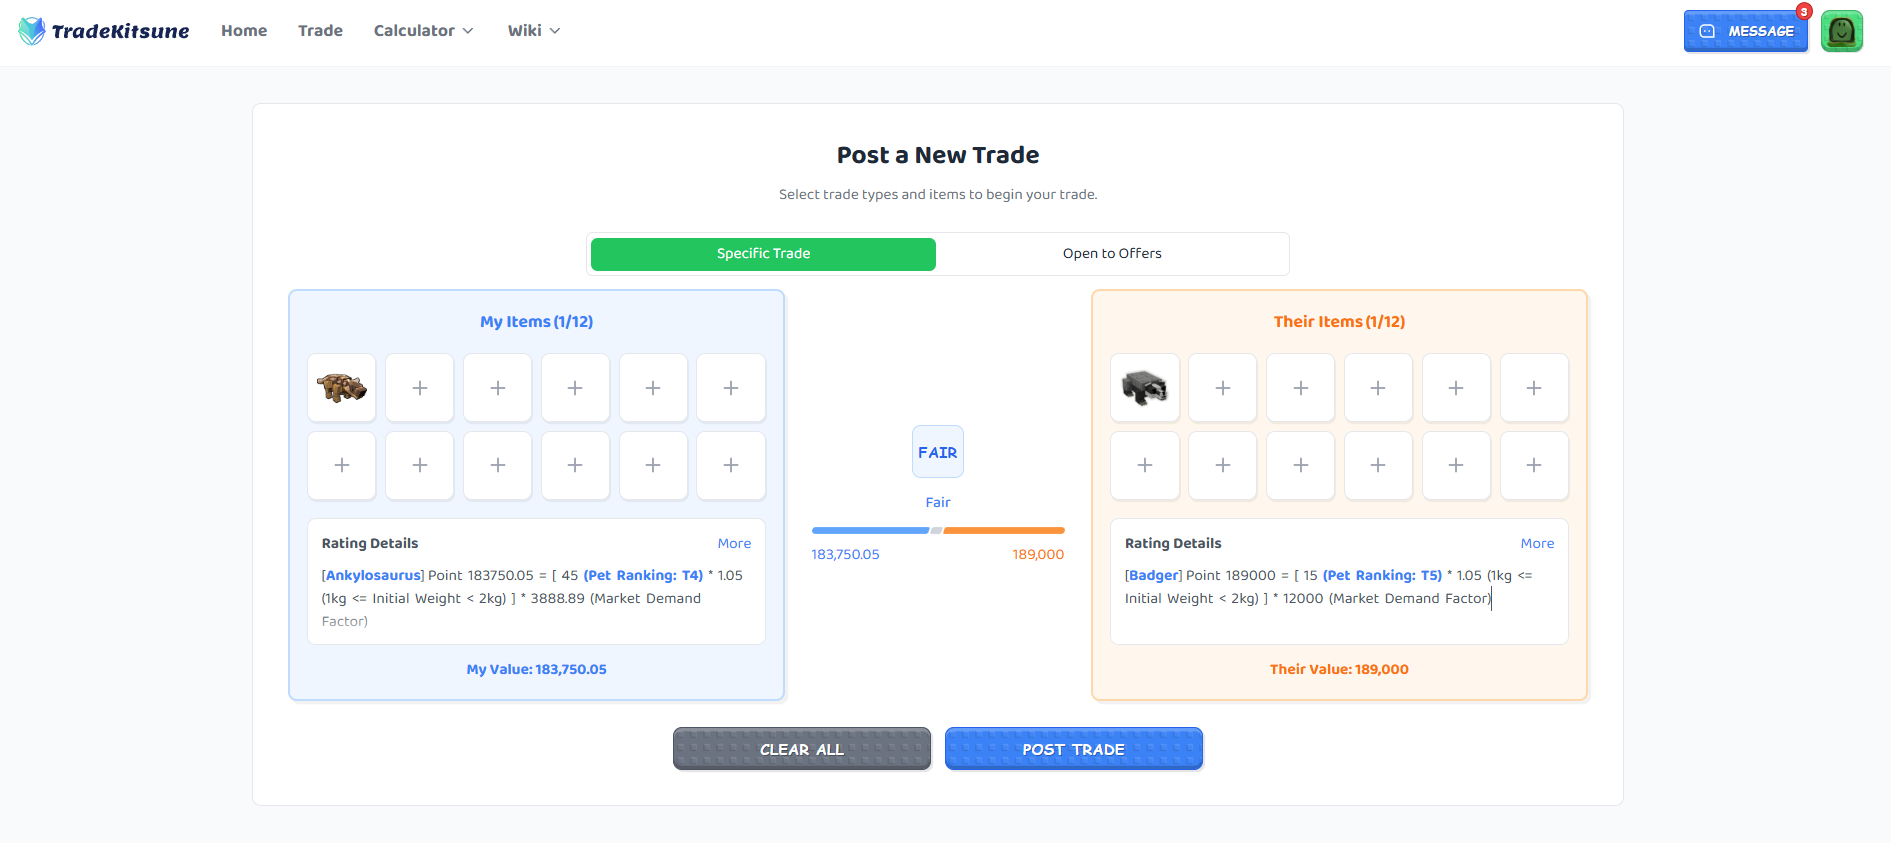Click CLEAR ALL to reset the trade
The width and height of the screenshot is (1891, 843).
801,748
